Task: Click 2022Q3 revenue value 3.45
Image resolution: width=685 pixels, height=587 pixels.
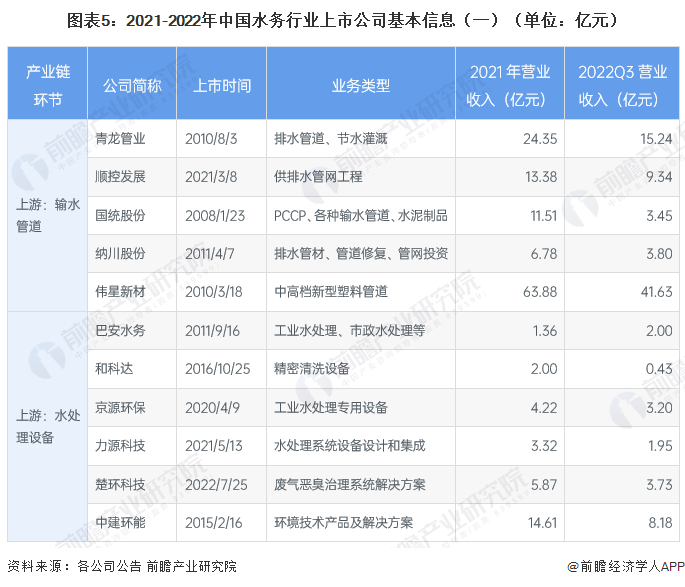Action: (659, 215)
